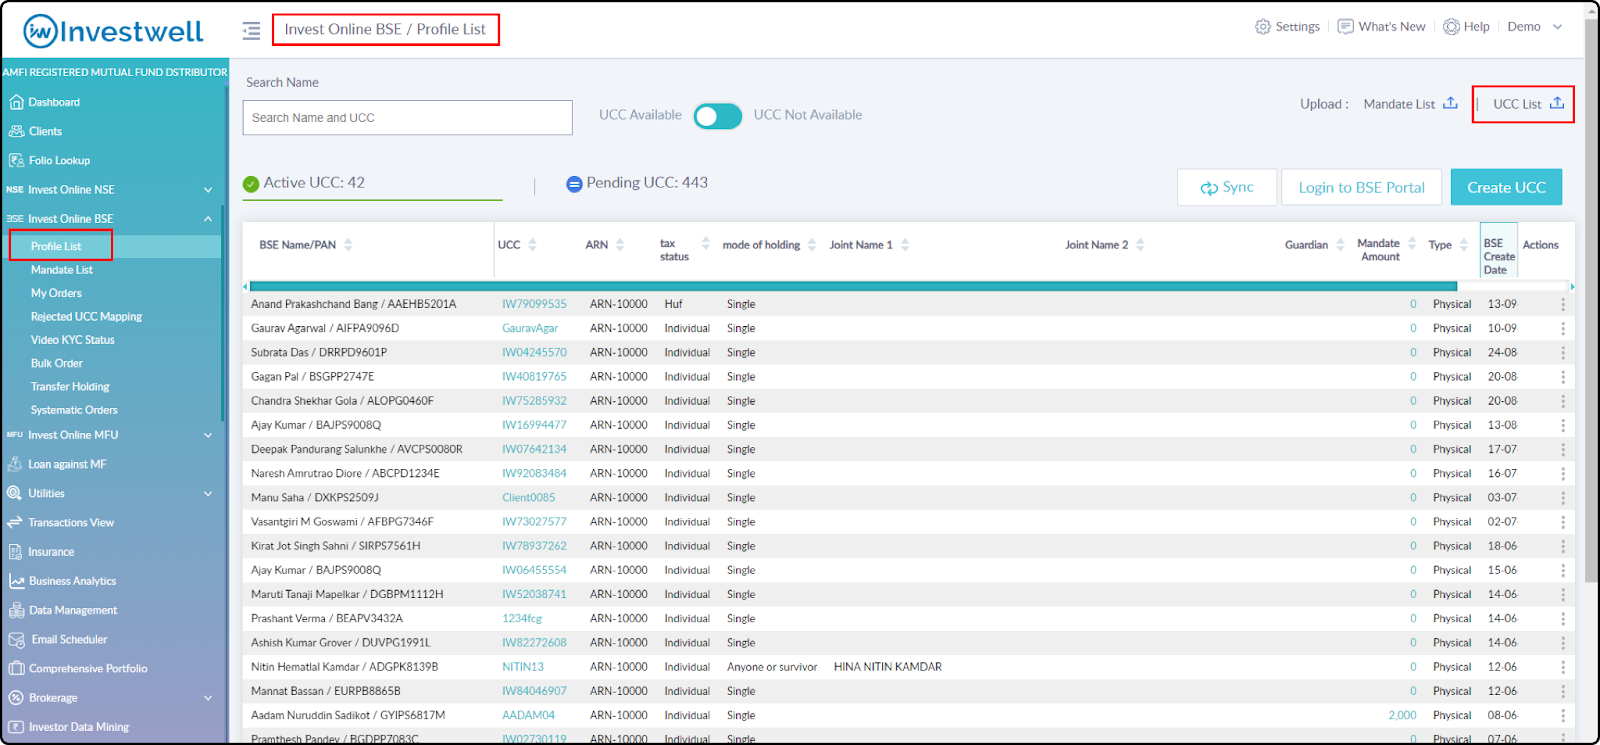Open Insurance section
The width and height of the screenshot is (1600, 745).
point(50,551)
